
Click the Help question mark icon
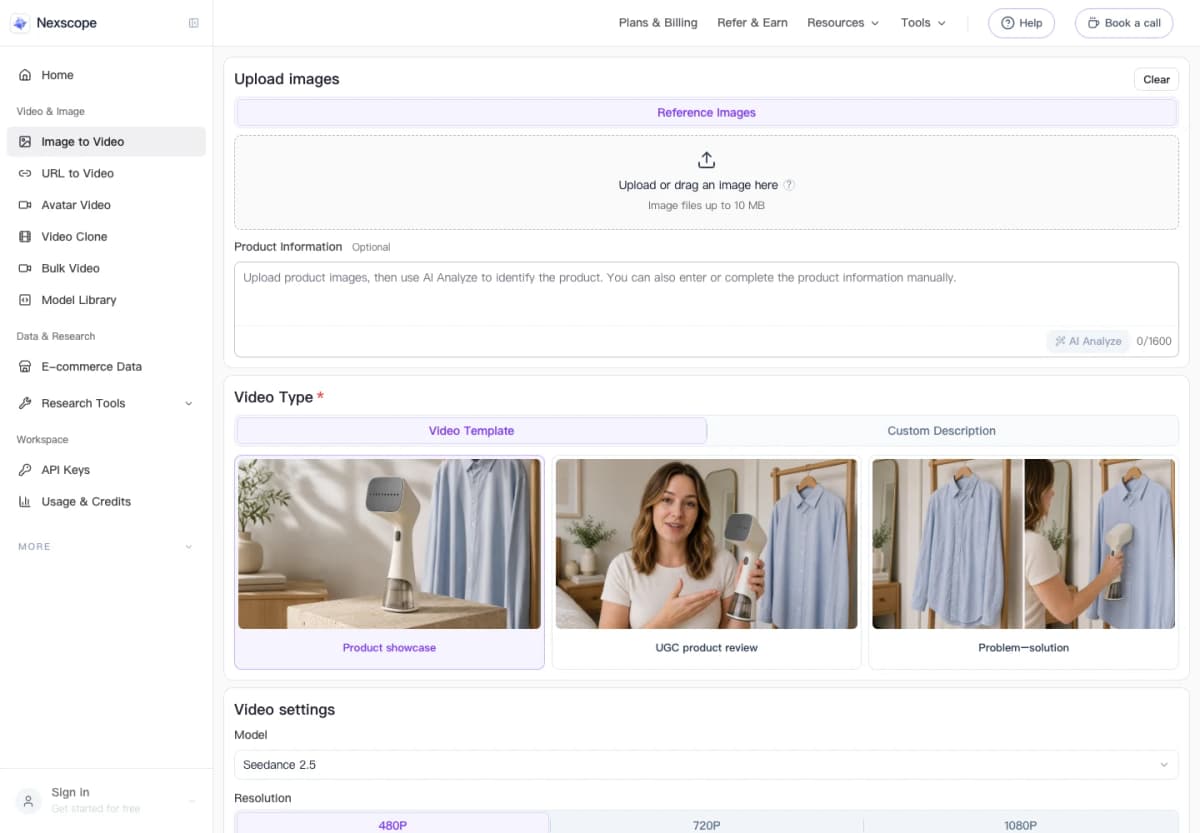tap(1007, 23)
